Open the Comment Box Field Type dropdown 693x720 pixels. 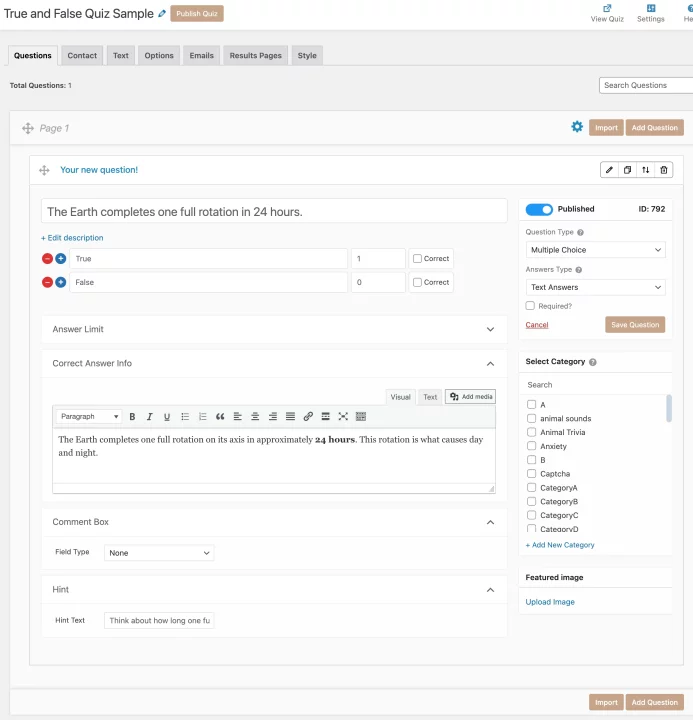pyautogui.click(x=160, y=553)
